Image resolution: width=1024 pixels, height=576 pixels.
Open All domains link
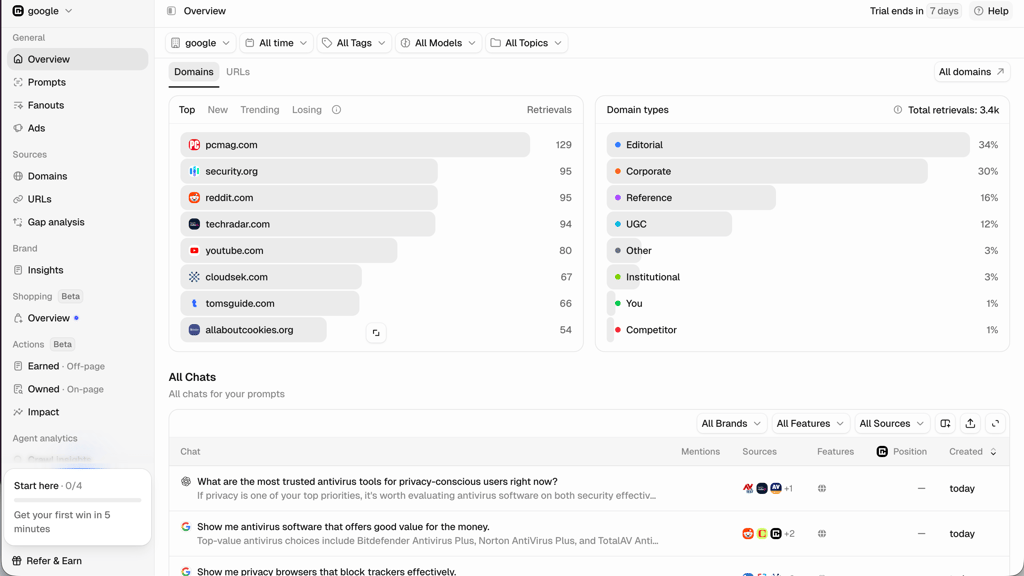[x=972, y=72]
